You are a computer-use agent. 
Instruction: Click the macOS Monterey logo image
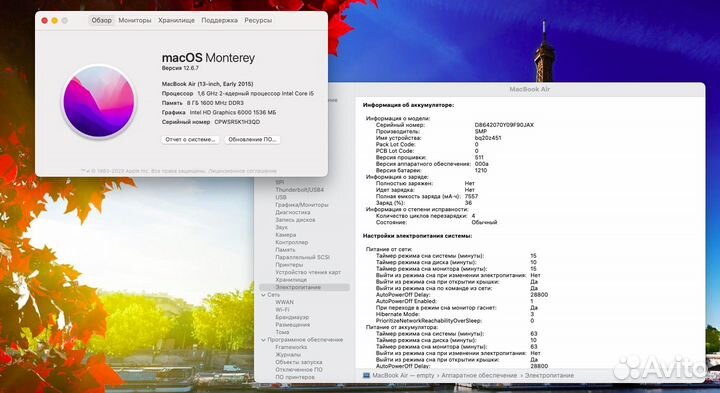(x=99, y=101)
